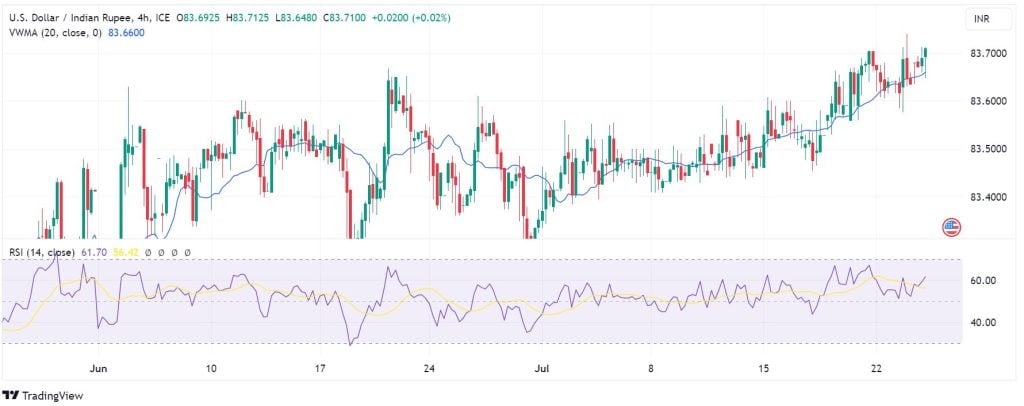Click the close price C83.7100 value
Screen dimensions: 1024x406
[x=344, y=18]
